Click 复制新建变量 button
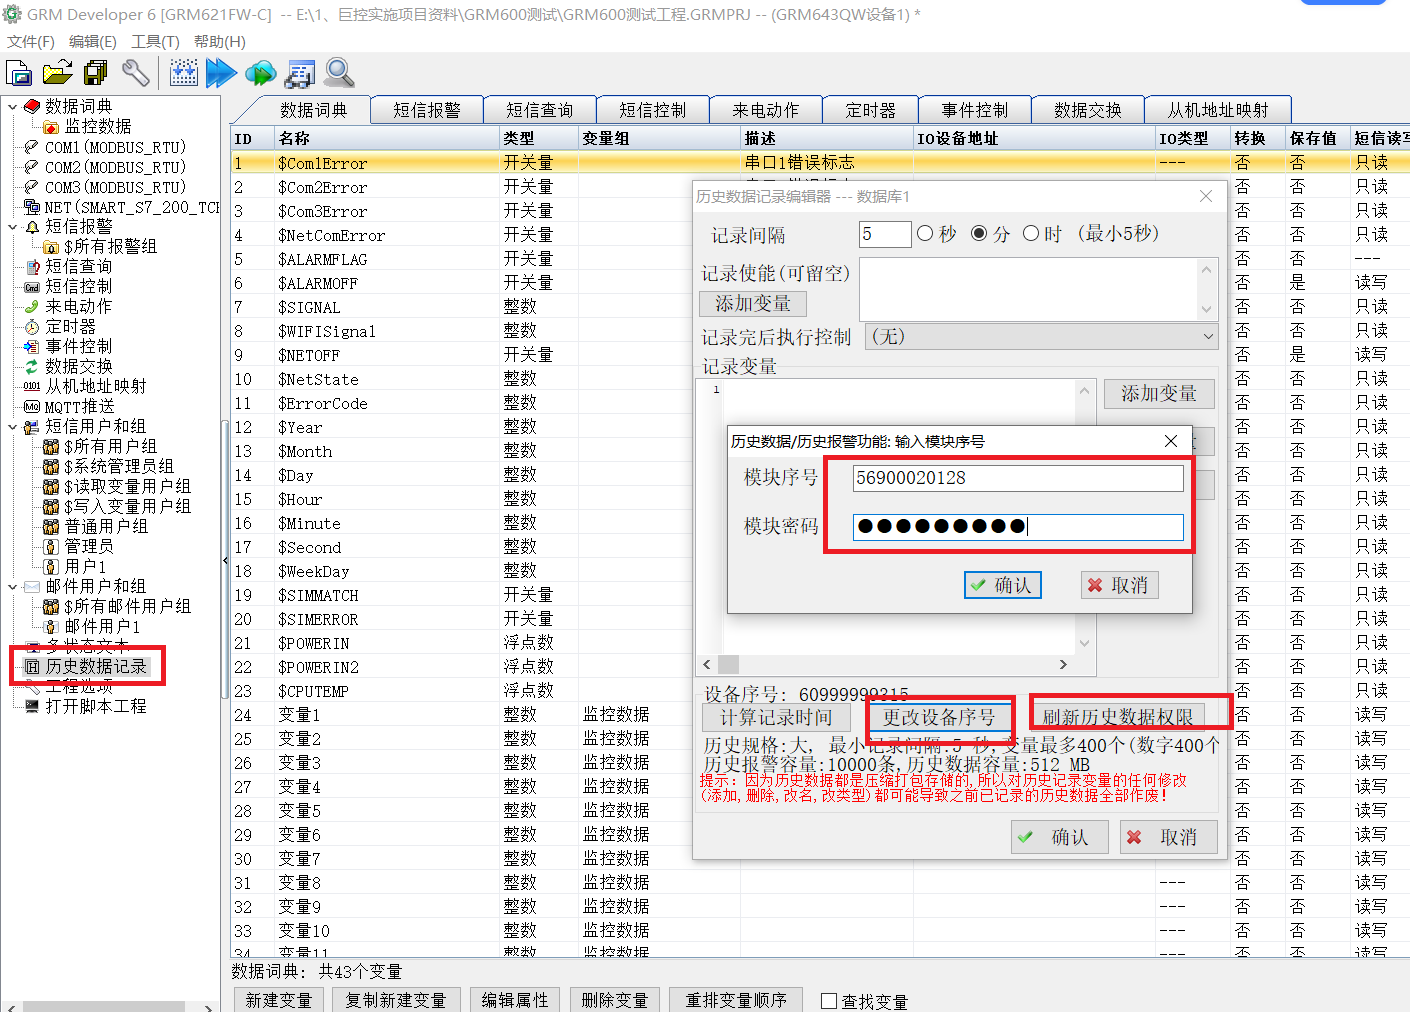 click(396, 1000)
